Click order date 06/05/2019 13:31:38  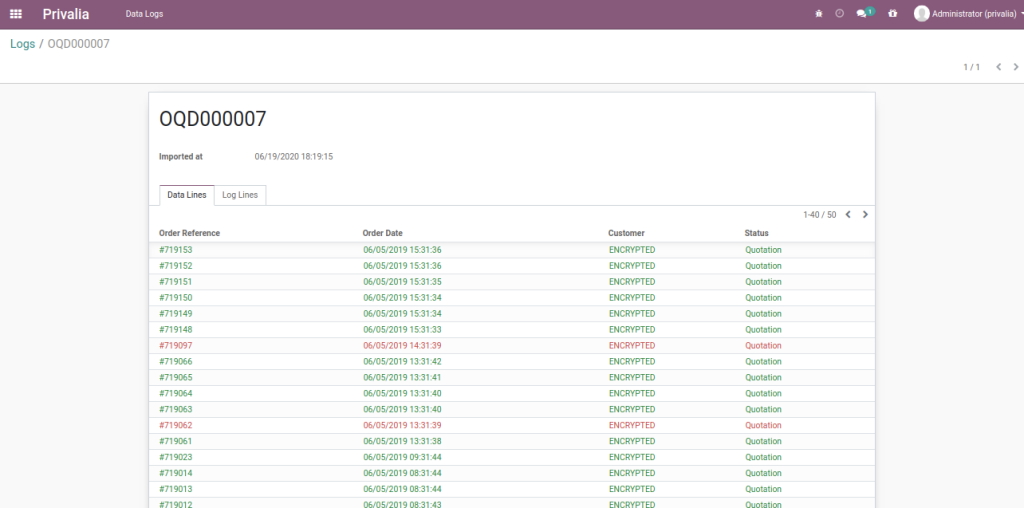402,441
